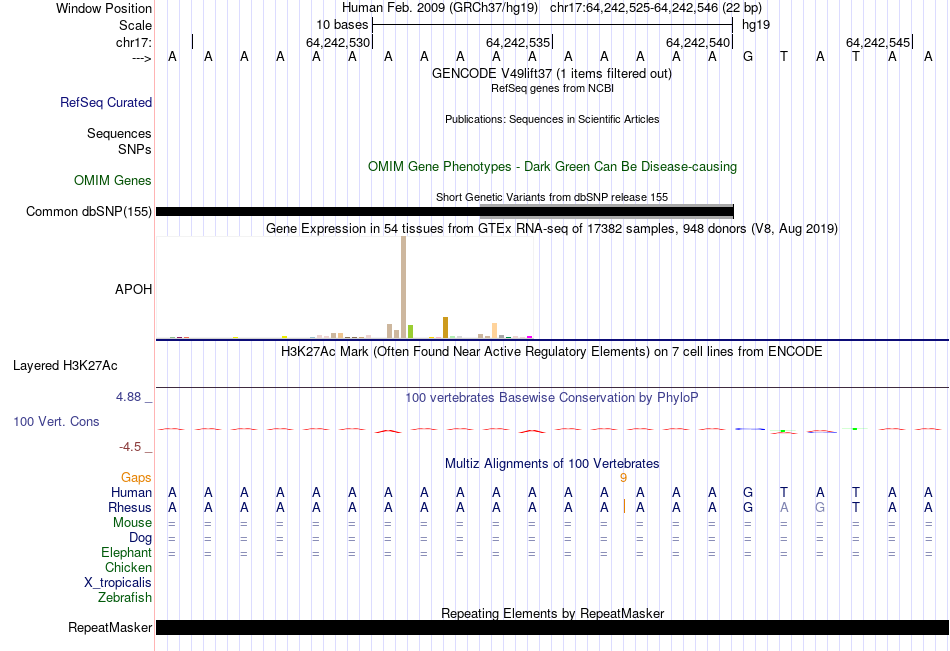Screen dimensions: 950x651
Task: Click the SNPs track label
Action: pyautogui.click(x=135, y=149)
